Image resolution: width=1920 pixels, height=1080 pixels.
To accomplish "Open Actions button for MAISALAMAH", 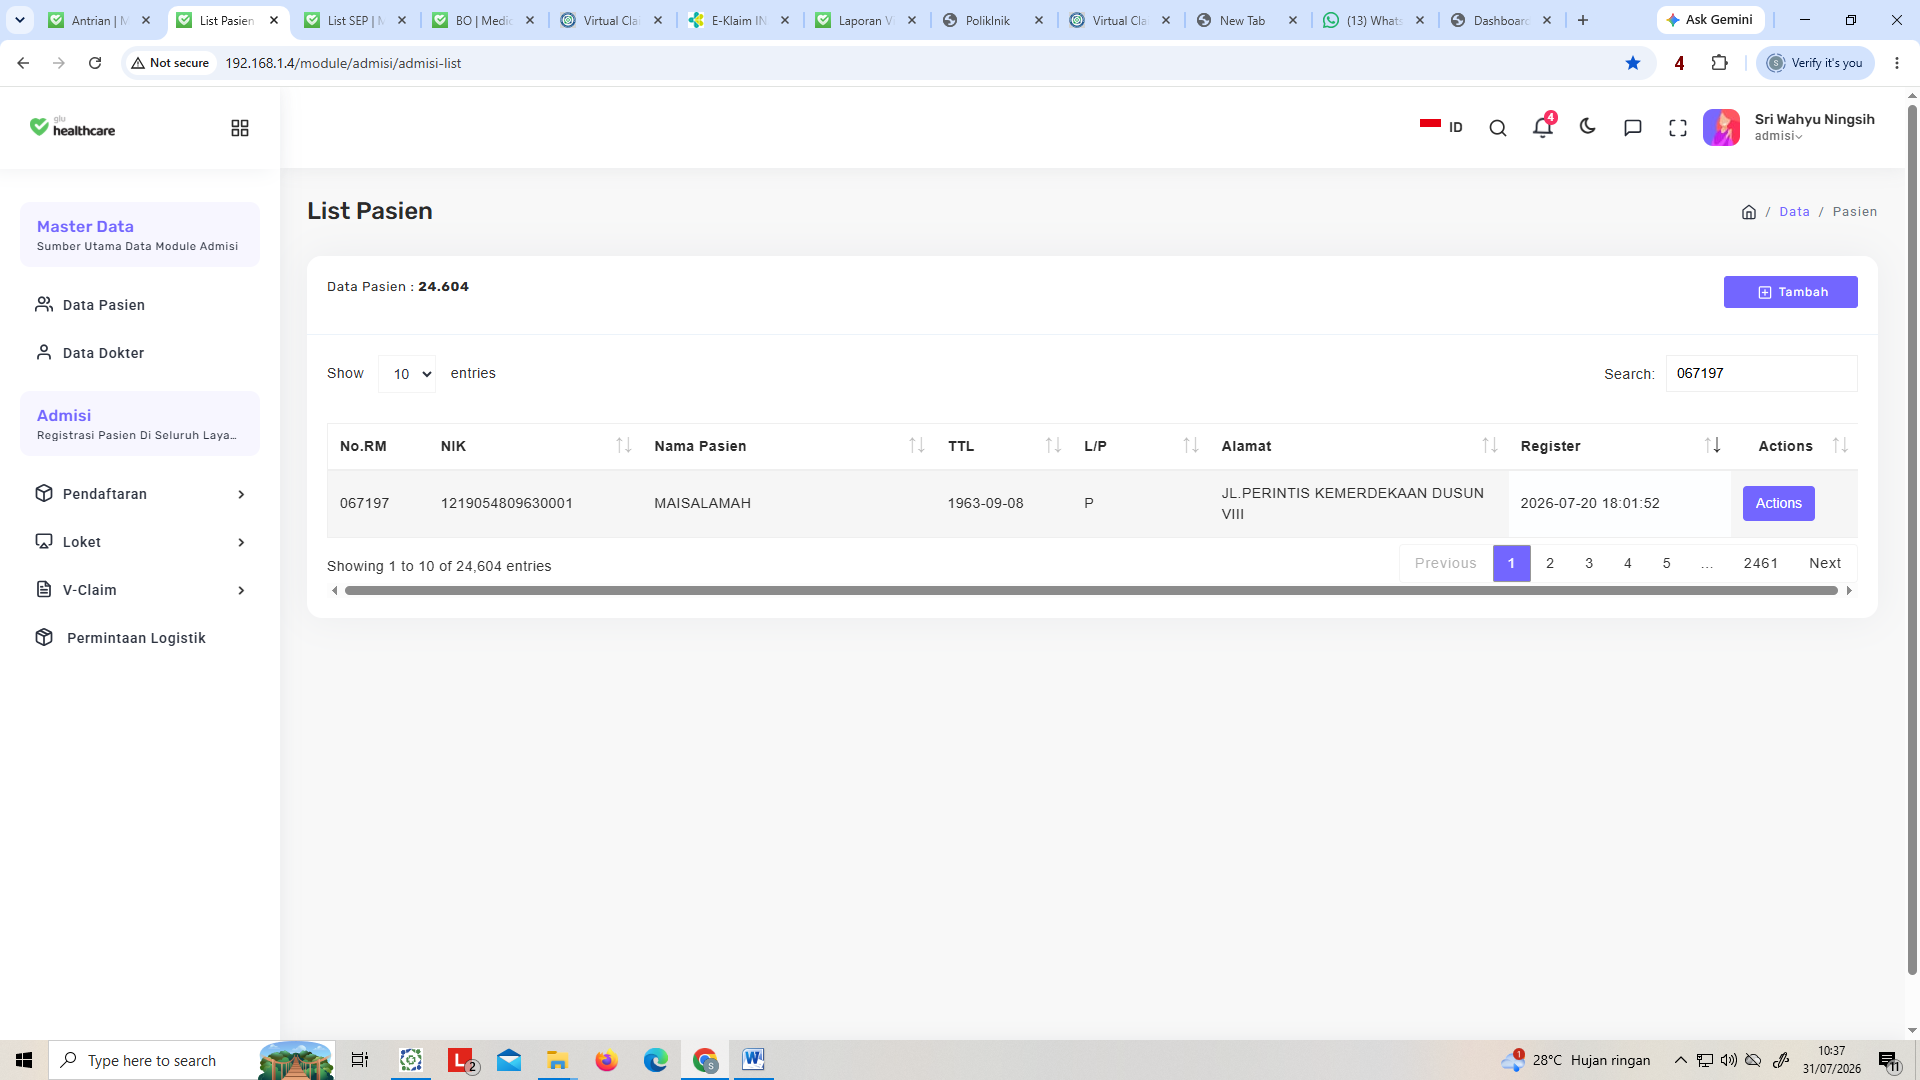I will point(1778,503).
